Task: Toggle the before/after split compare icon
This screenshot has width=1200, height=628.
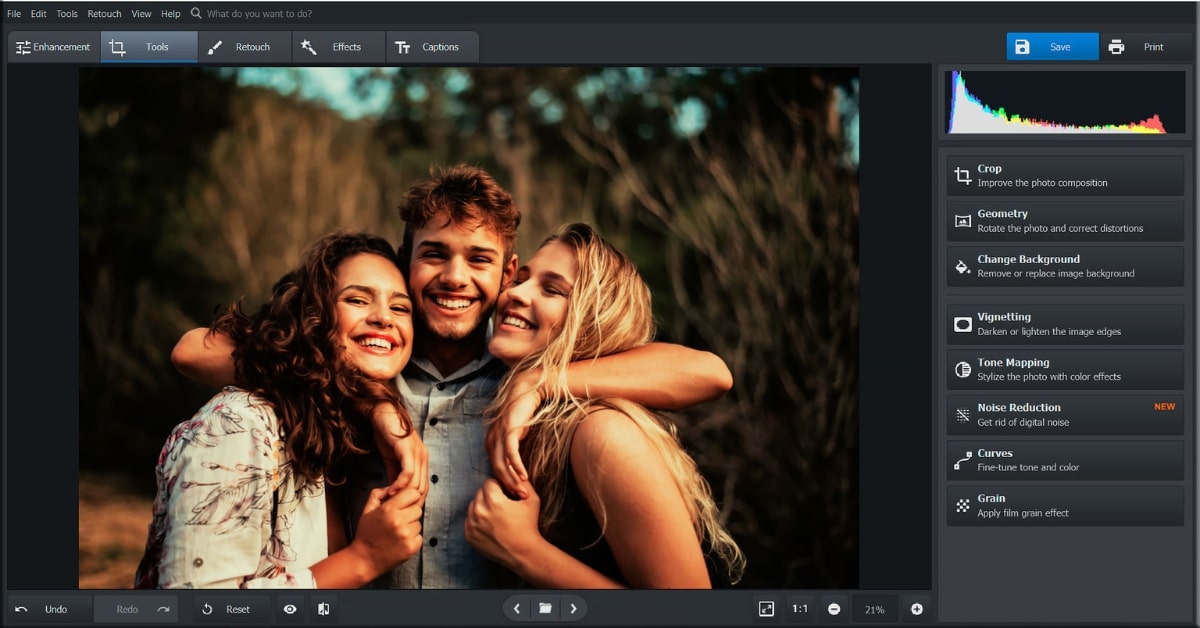Action: tap(324, 609)
